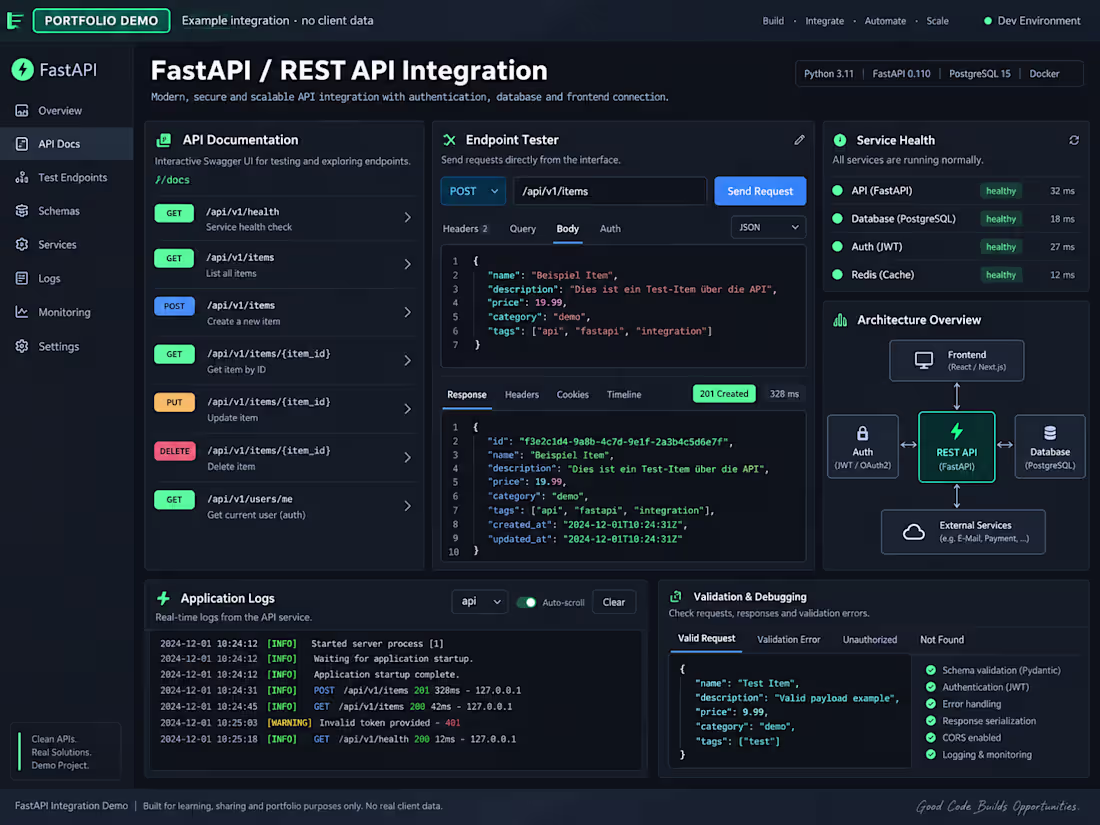Click the Authentication (JWT) checkmark
This screenshot has width=1100, height=825.
(x=931, y=687)
